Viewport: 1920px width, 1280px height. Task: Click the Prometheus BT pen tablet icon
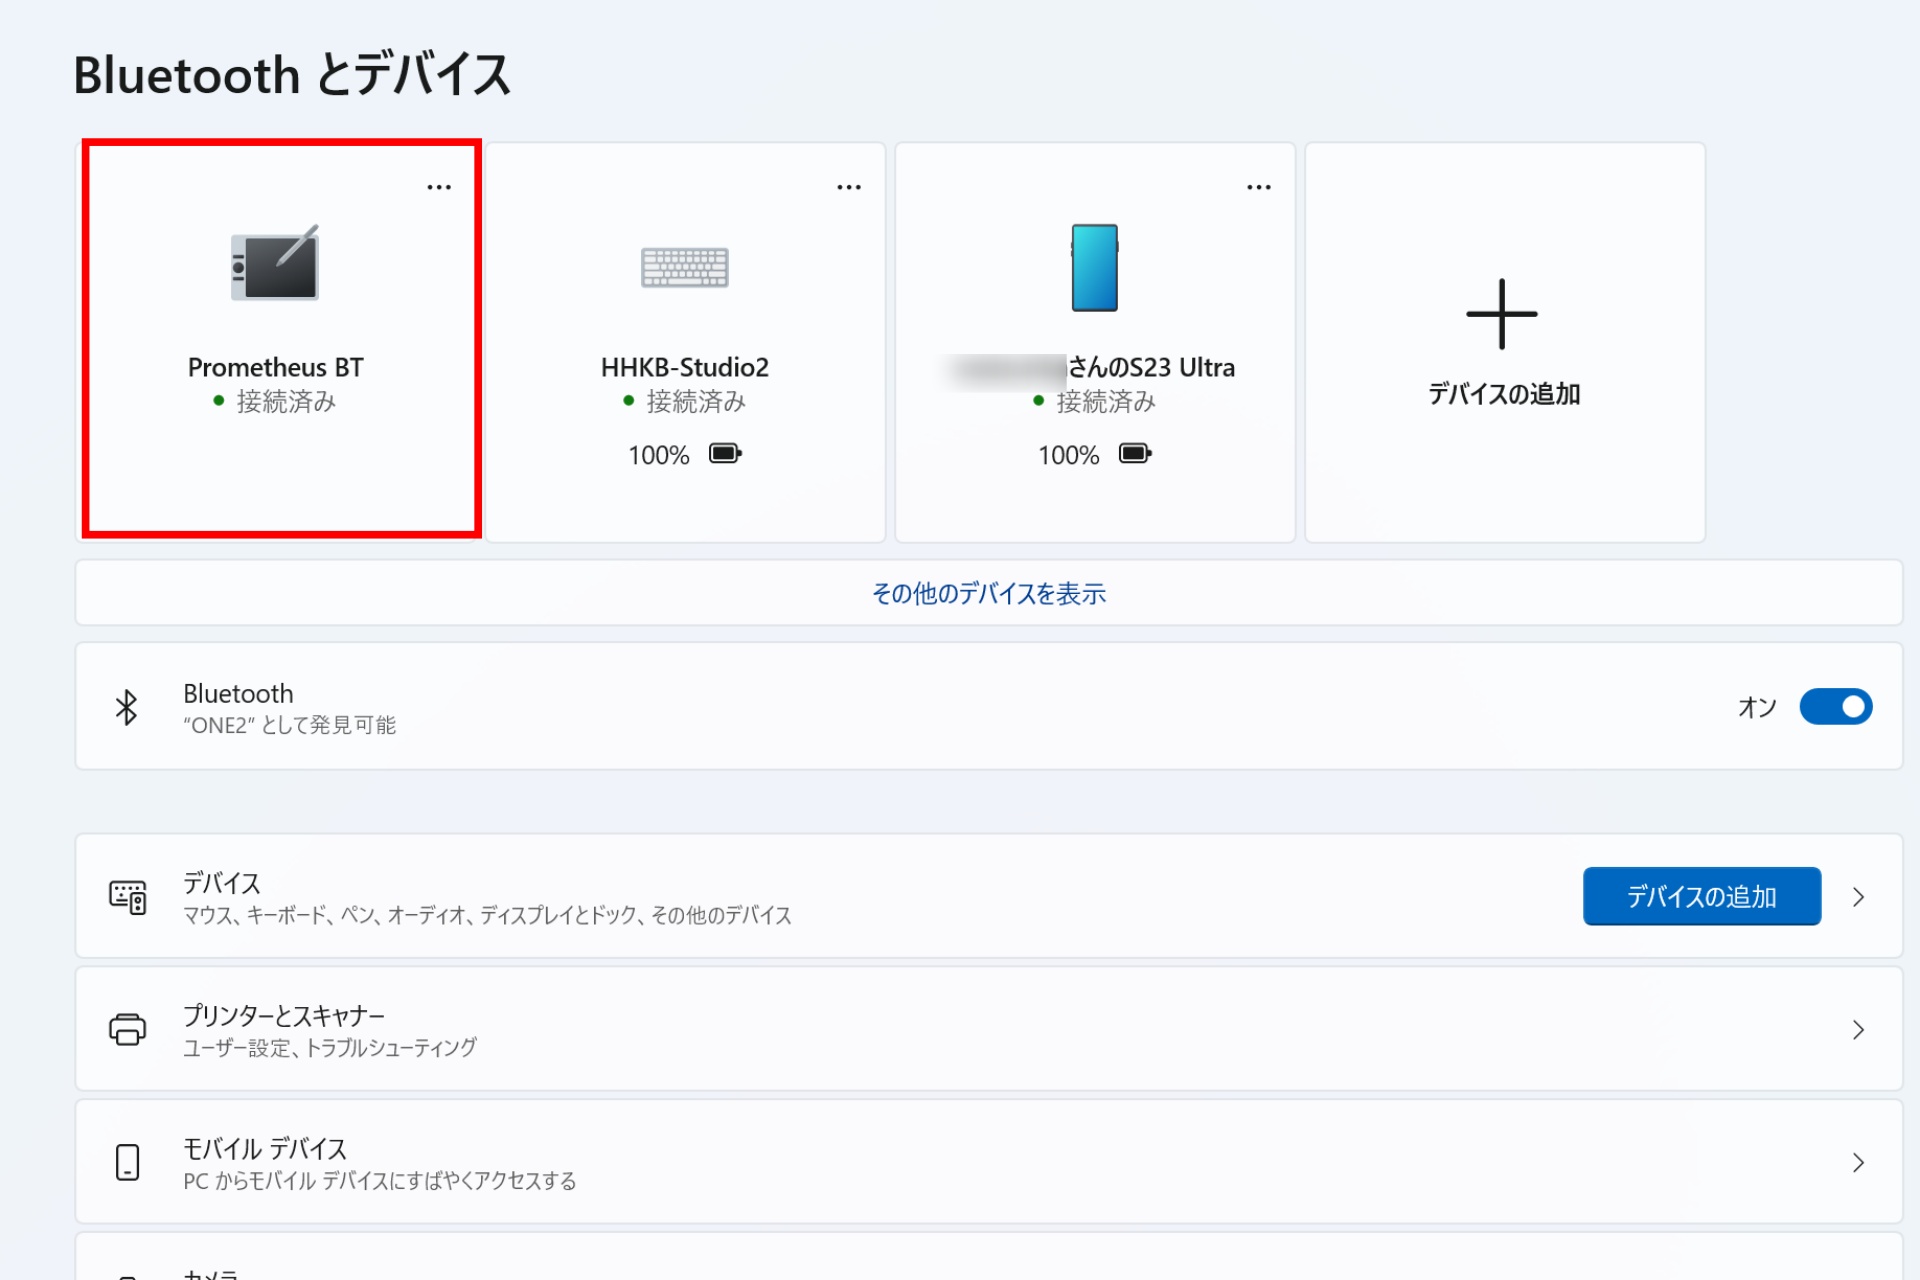coord(275,262)
